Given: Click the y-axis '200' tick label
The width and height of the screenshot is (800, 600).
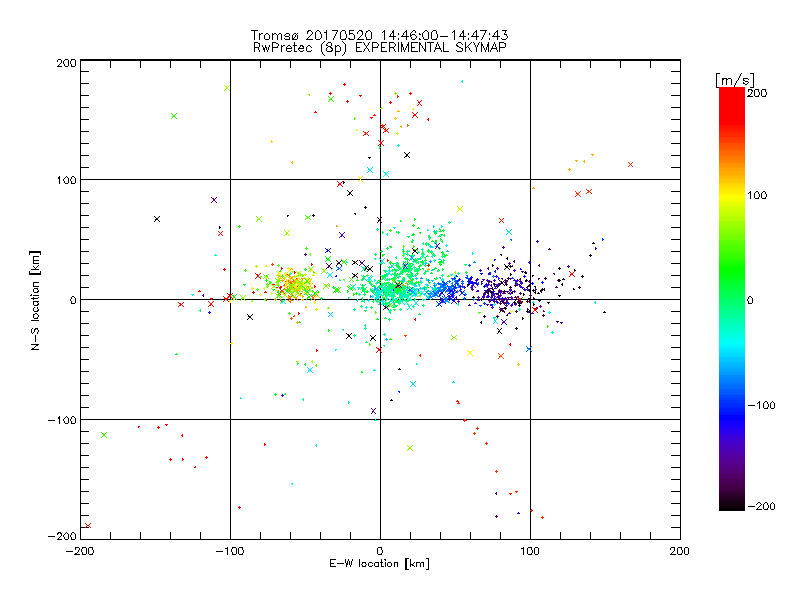Looking at the screenshot, I should click(x=66, y=63).
